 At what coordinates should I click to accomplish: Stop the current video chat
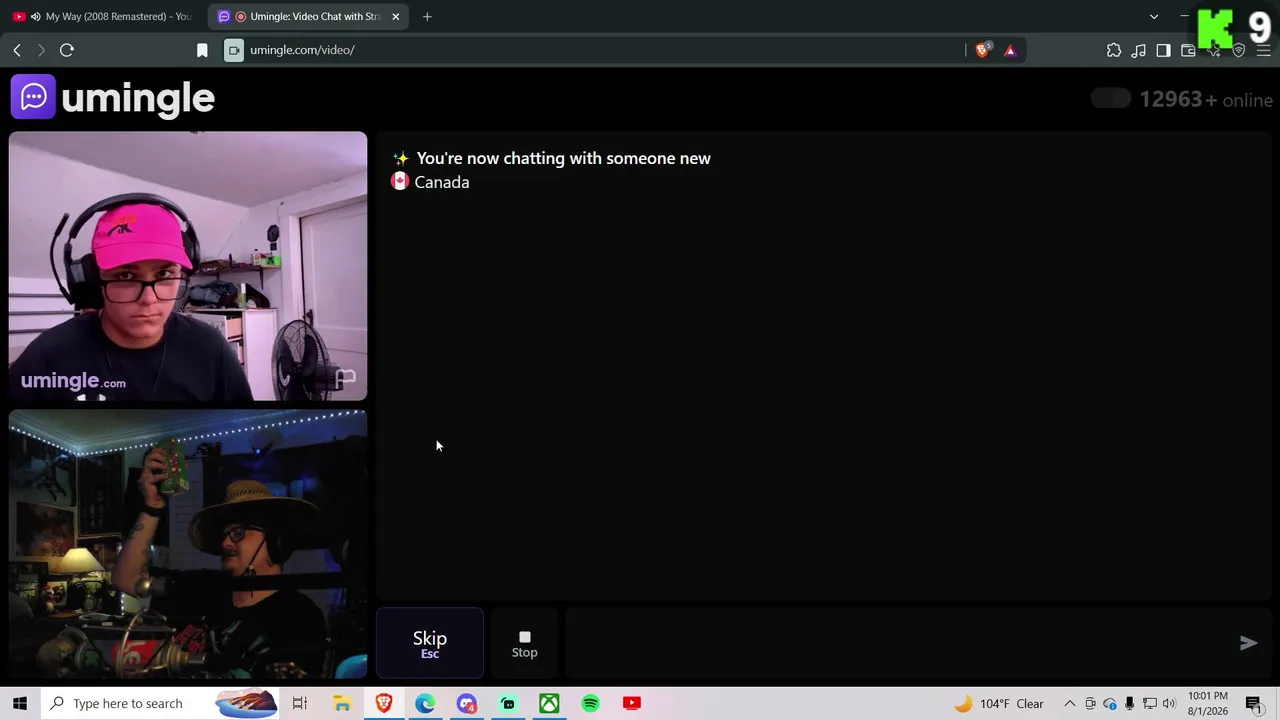pos(525,643)
